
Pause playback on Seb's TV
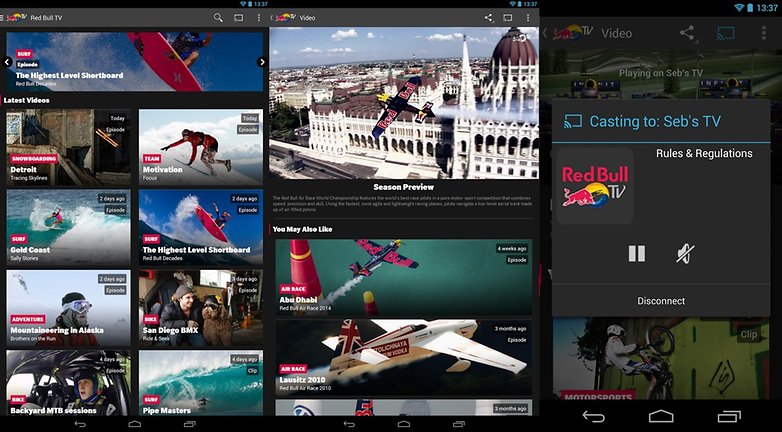pos(637,253)
